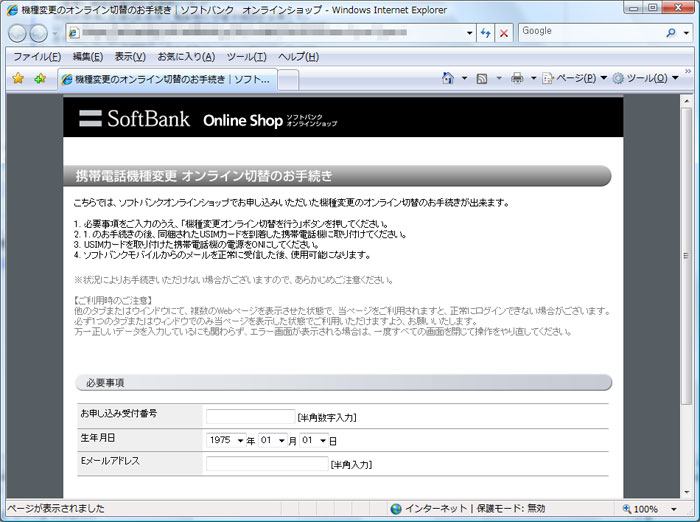
Task: Click the お申し込み受付番号 input field
Action: click(250, 417)
